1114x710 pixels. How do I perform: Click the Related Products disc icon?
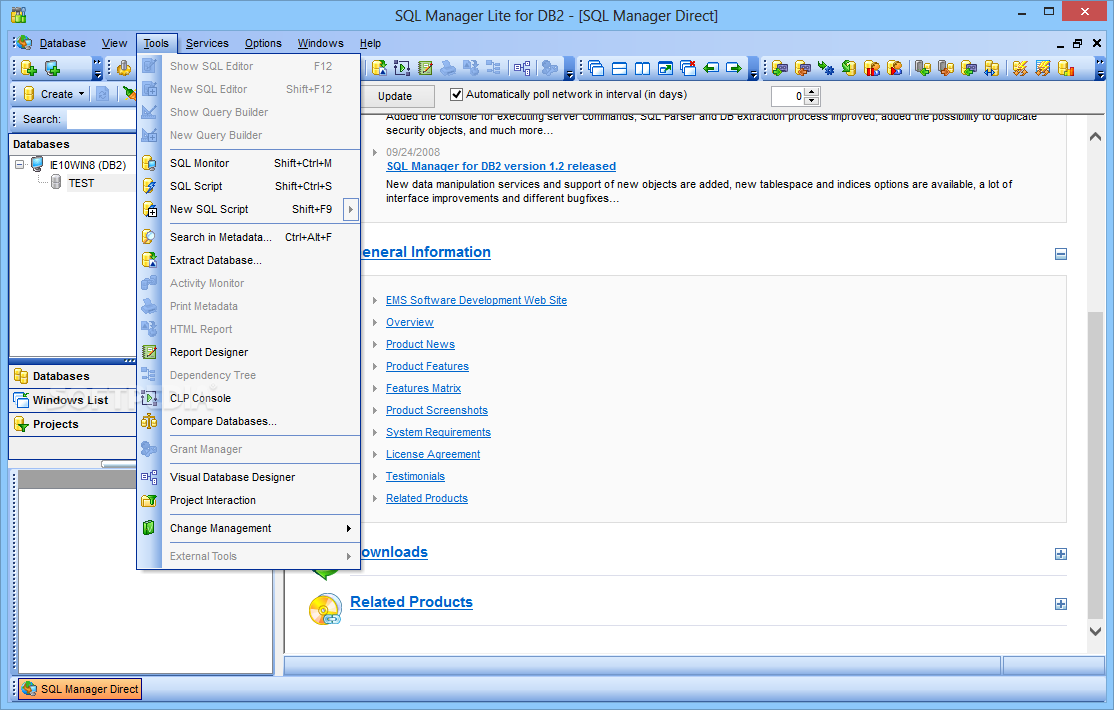325,609
